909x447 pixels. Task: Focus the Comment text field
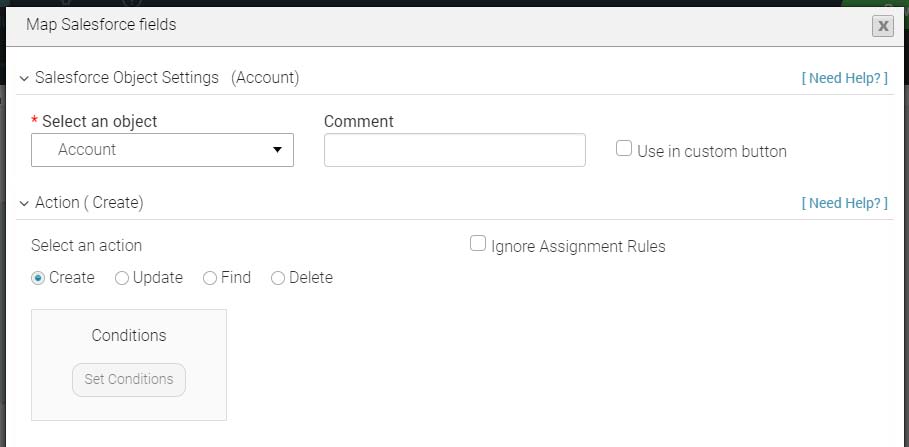(454, 150)
